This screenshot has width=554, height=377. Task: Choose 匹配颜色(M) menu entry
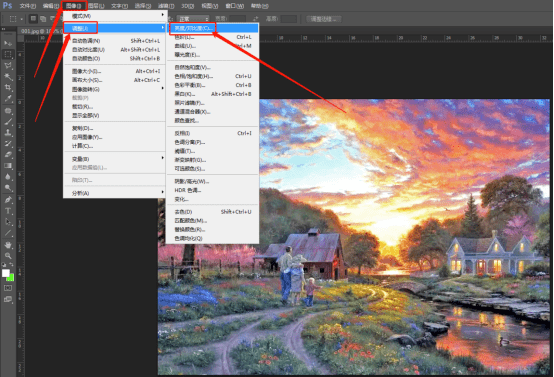[213, 220]
